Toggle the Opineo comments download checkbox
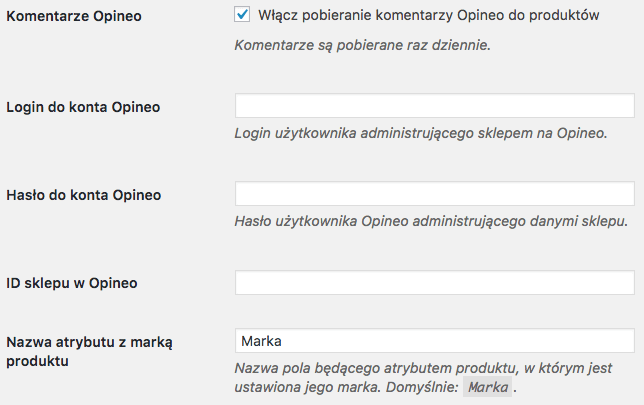 click(x=241, y=15)
